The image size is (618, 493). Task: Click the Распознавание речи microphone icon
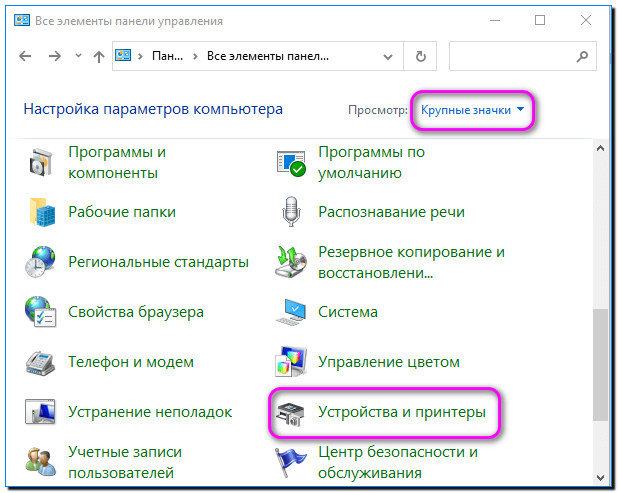(291, 212)
